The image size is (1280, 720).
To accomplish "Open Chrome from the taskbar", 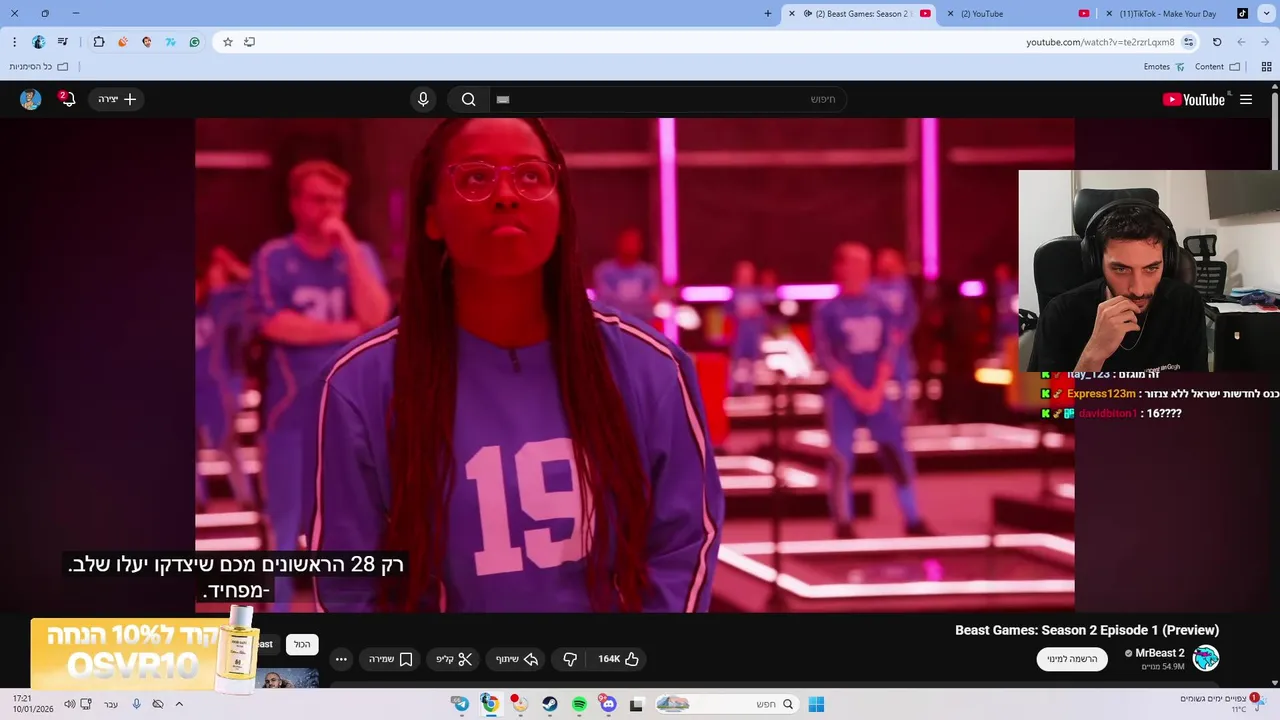I will [x=489, y=704].
